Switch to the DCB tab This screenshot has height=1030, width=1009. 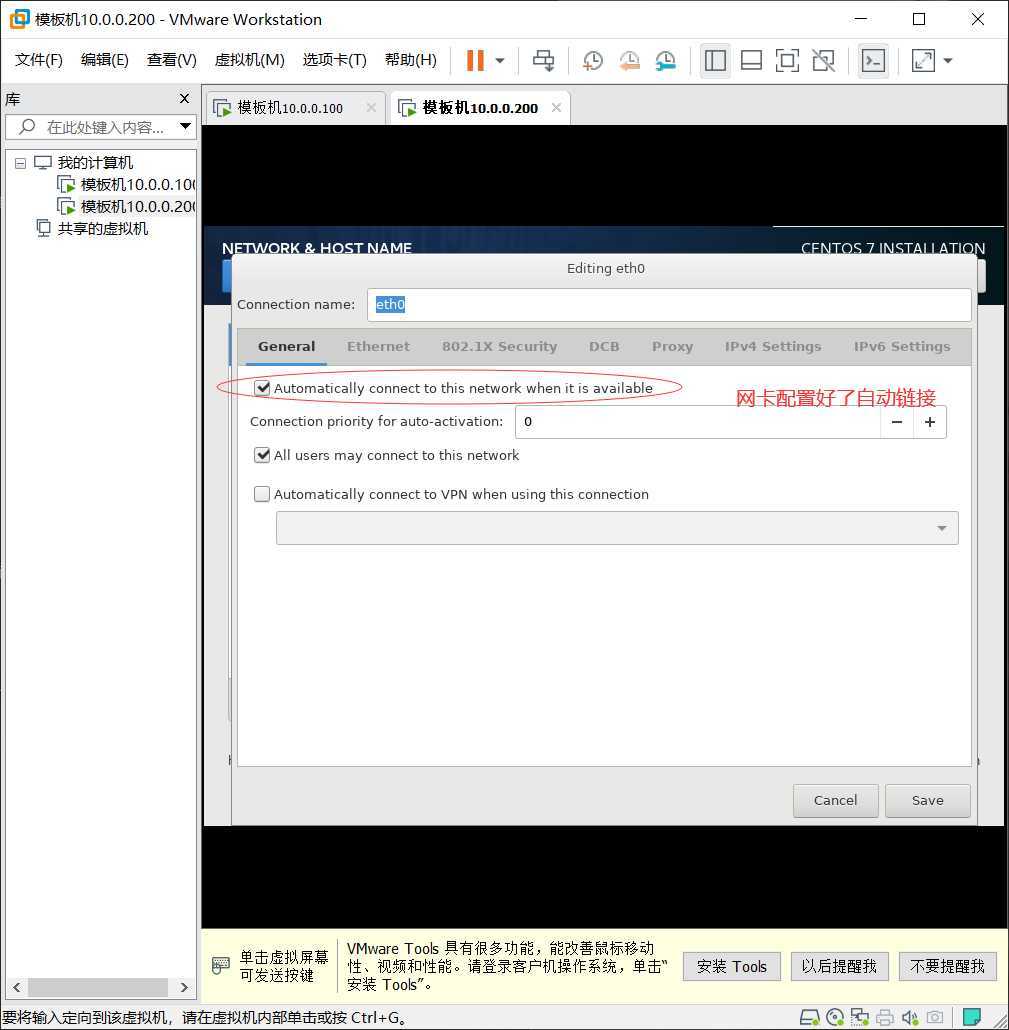(604, 346)
